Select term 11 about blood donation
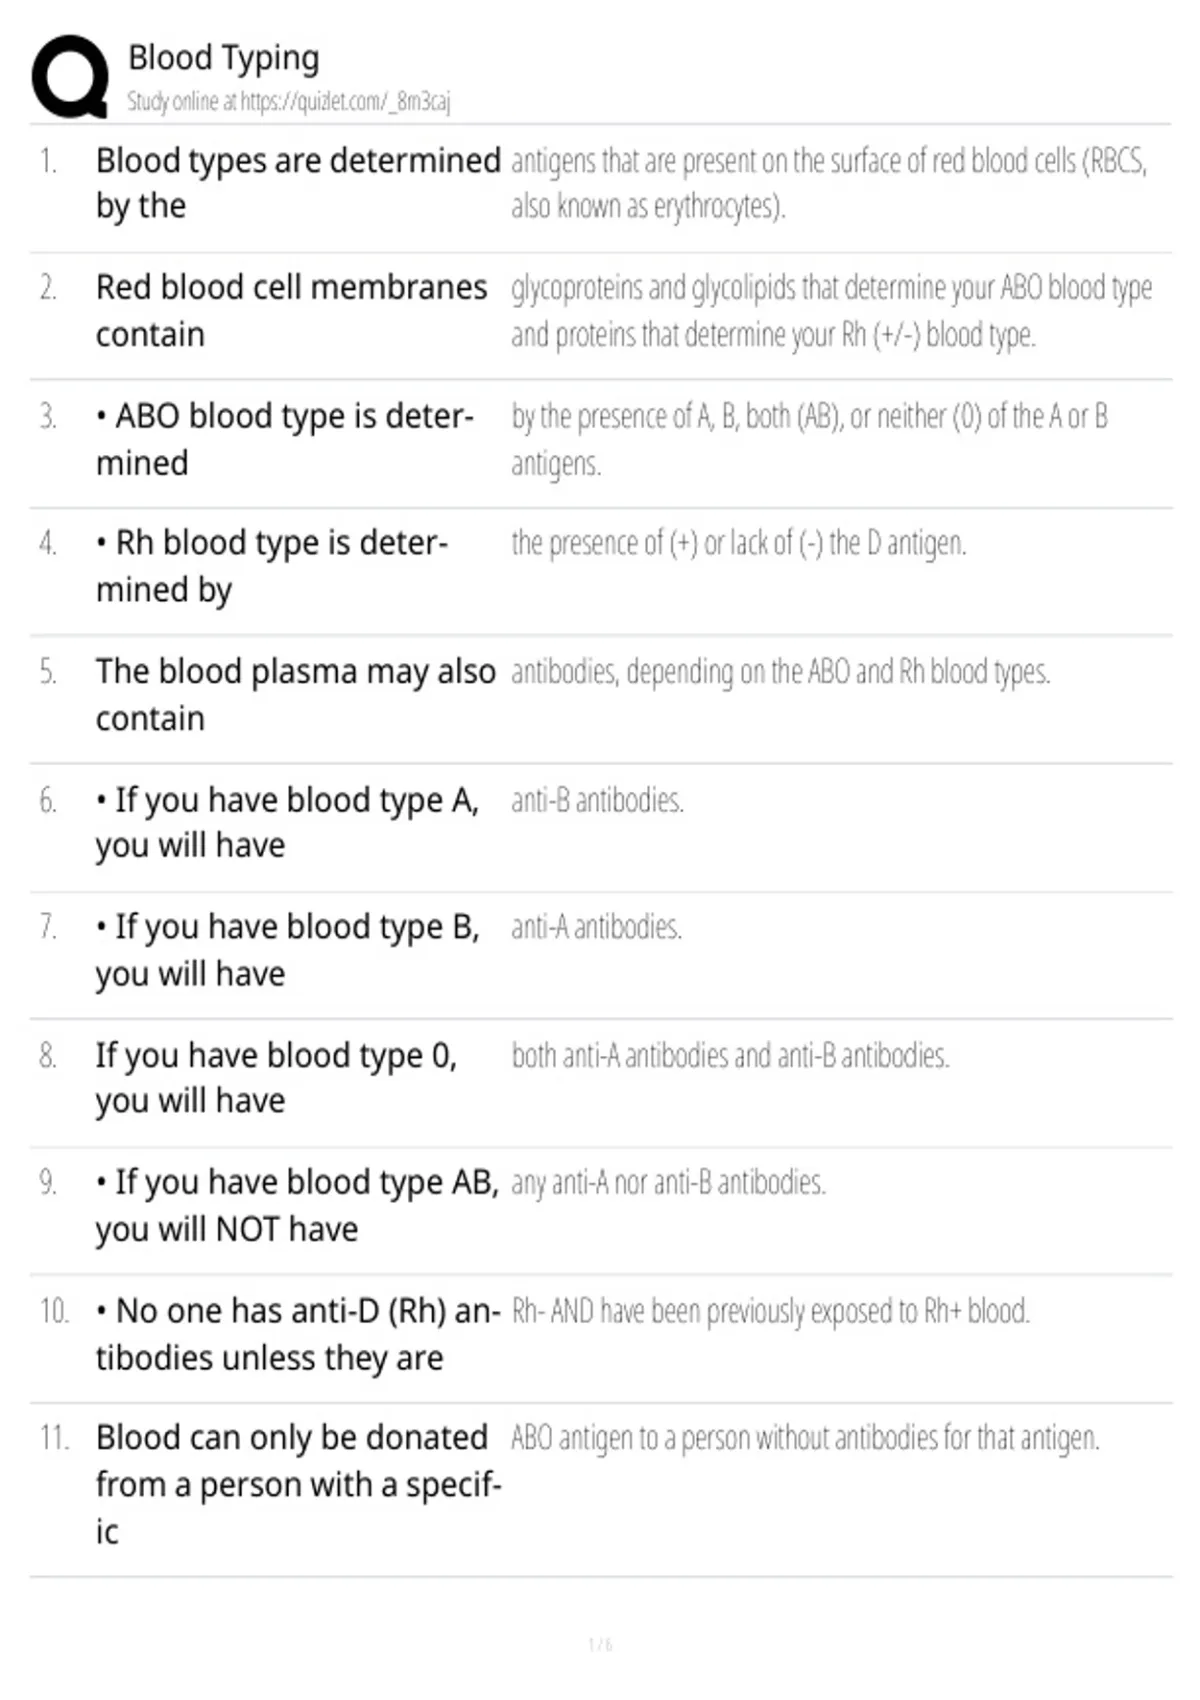 click(298, 1484)
